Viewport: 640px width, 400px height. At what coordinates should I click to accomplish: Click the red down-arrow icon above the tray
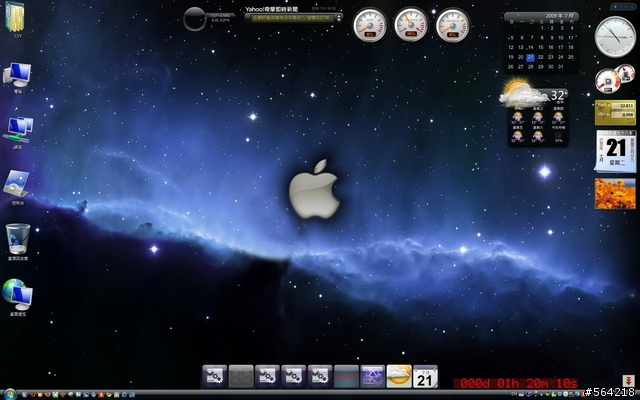pyautogui.click(x=628, y=381)
